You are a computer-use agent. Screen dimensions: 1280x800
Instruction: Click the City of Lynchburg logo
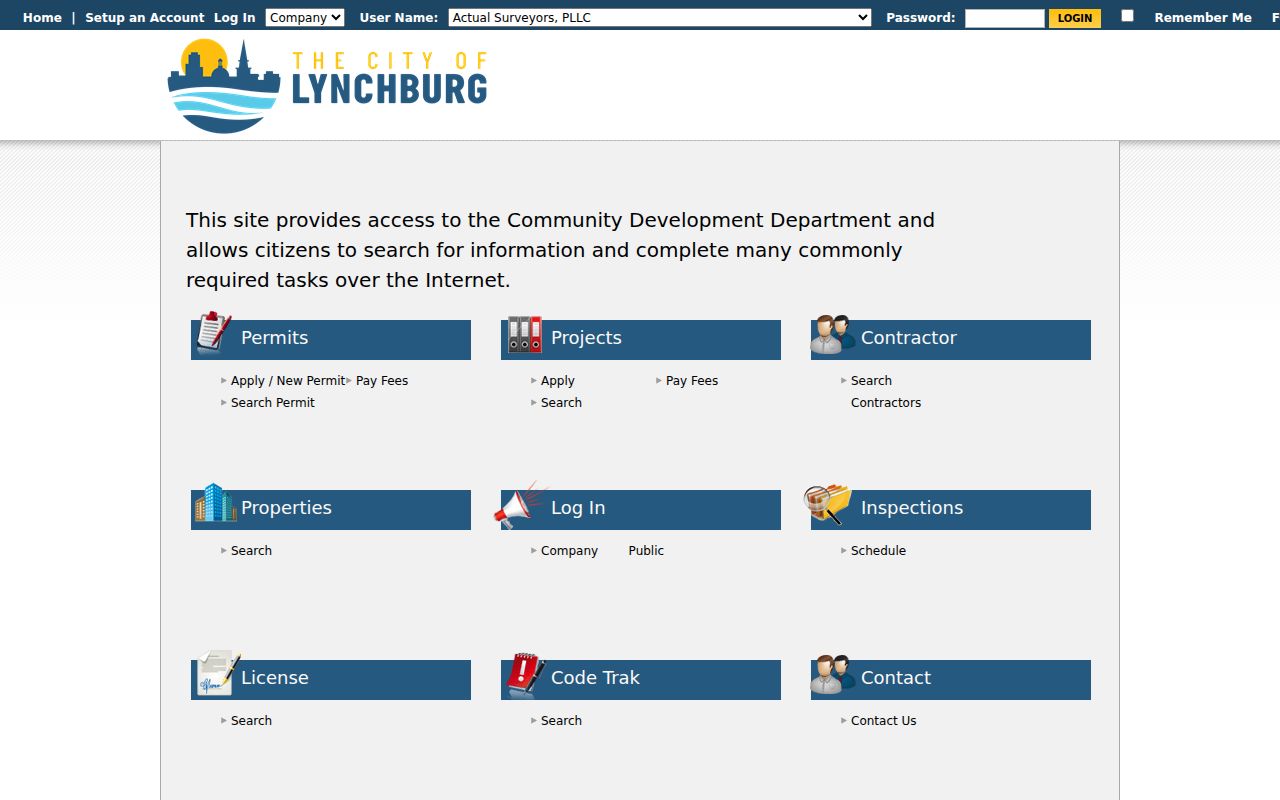pyautogui.click(x=327, y=86)
